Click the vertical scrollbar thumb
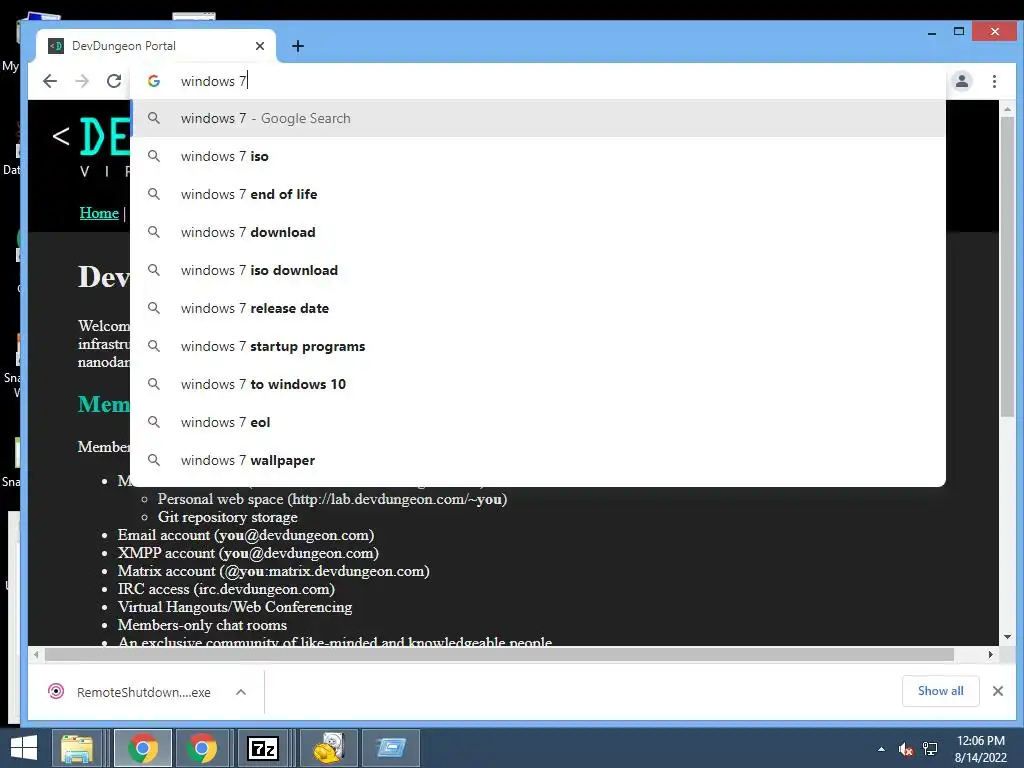 click(1007, 266)
